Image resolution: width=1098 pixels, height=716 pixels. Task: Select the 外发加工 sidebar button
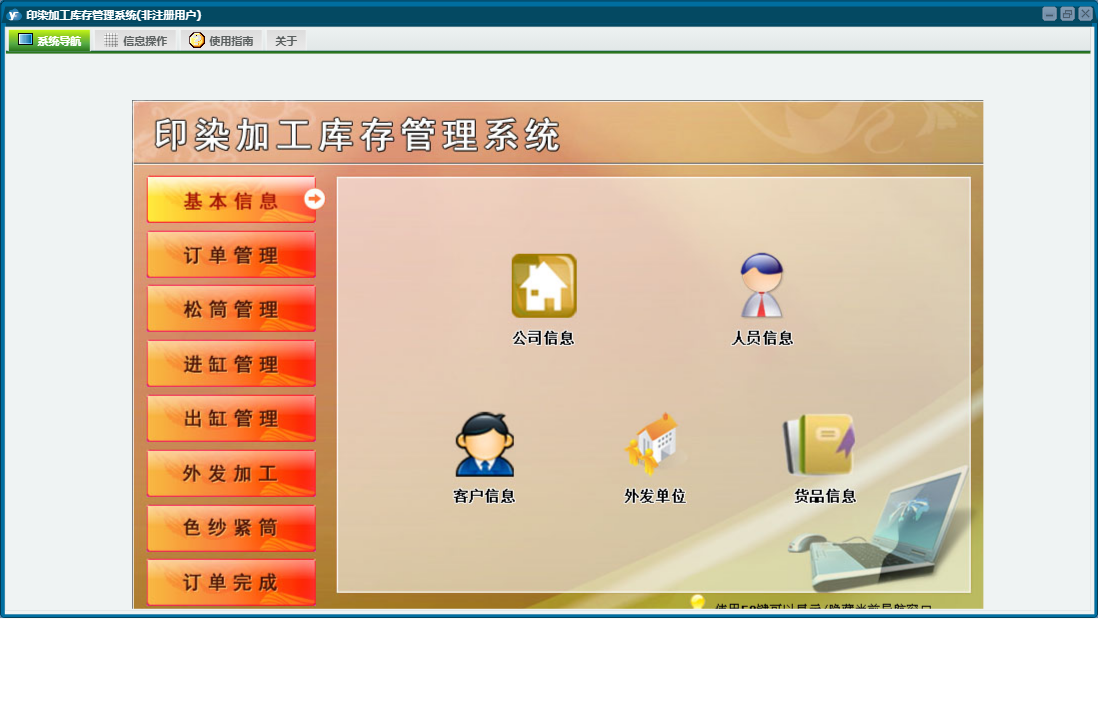231,473
